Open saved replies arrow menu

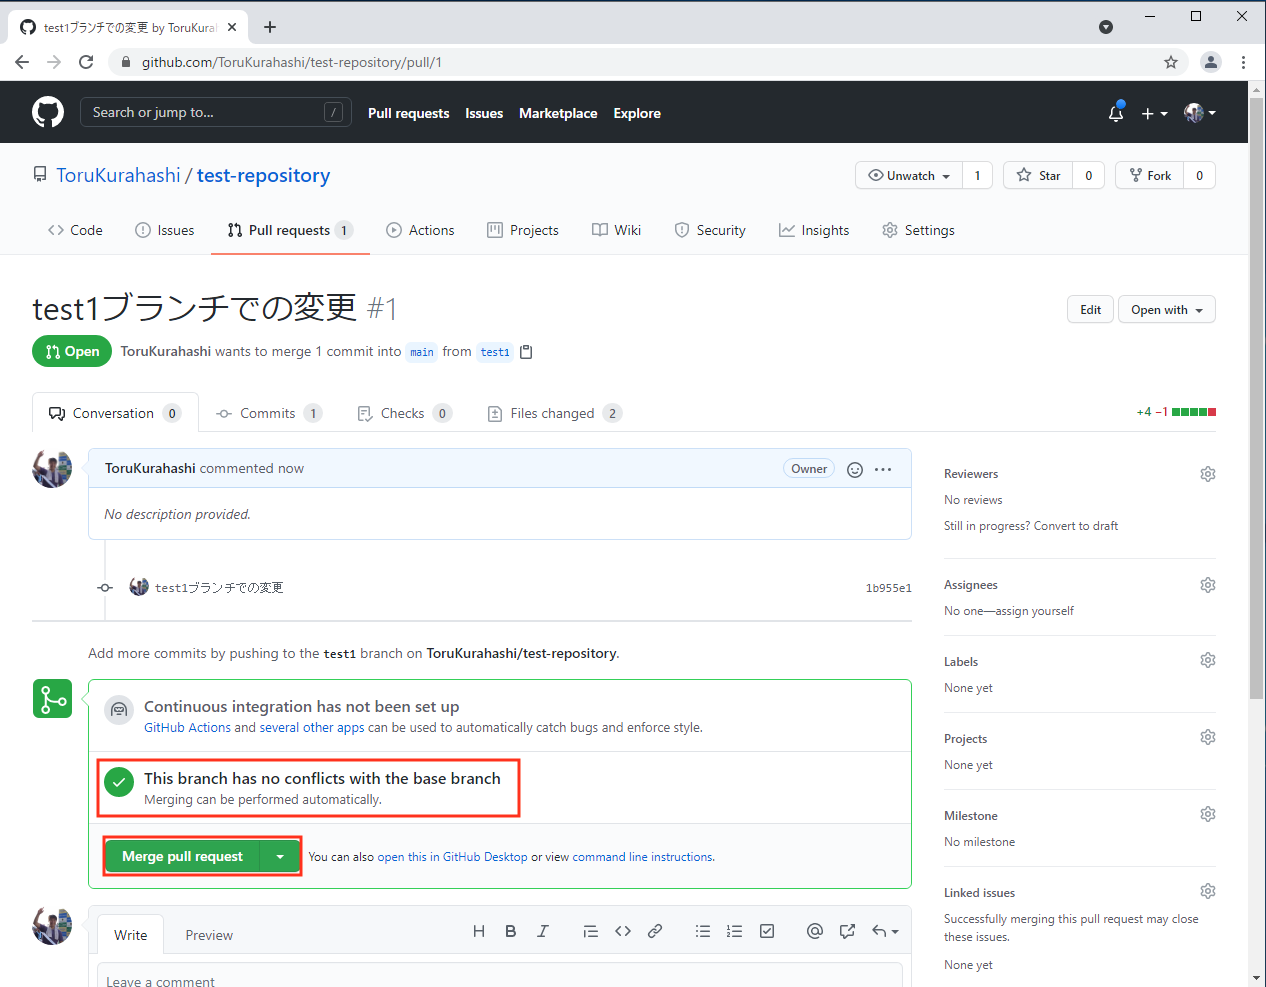coord(885,931)
